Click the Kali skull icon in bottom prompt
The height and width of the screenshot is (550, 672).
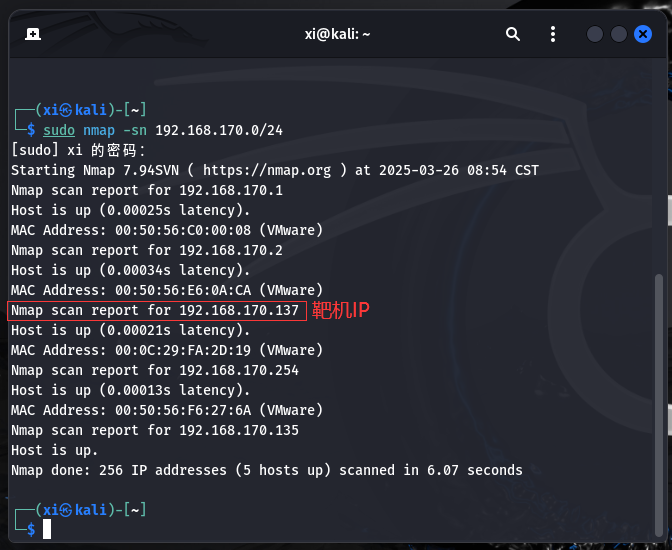click(x=66, y=510)
